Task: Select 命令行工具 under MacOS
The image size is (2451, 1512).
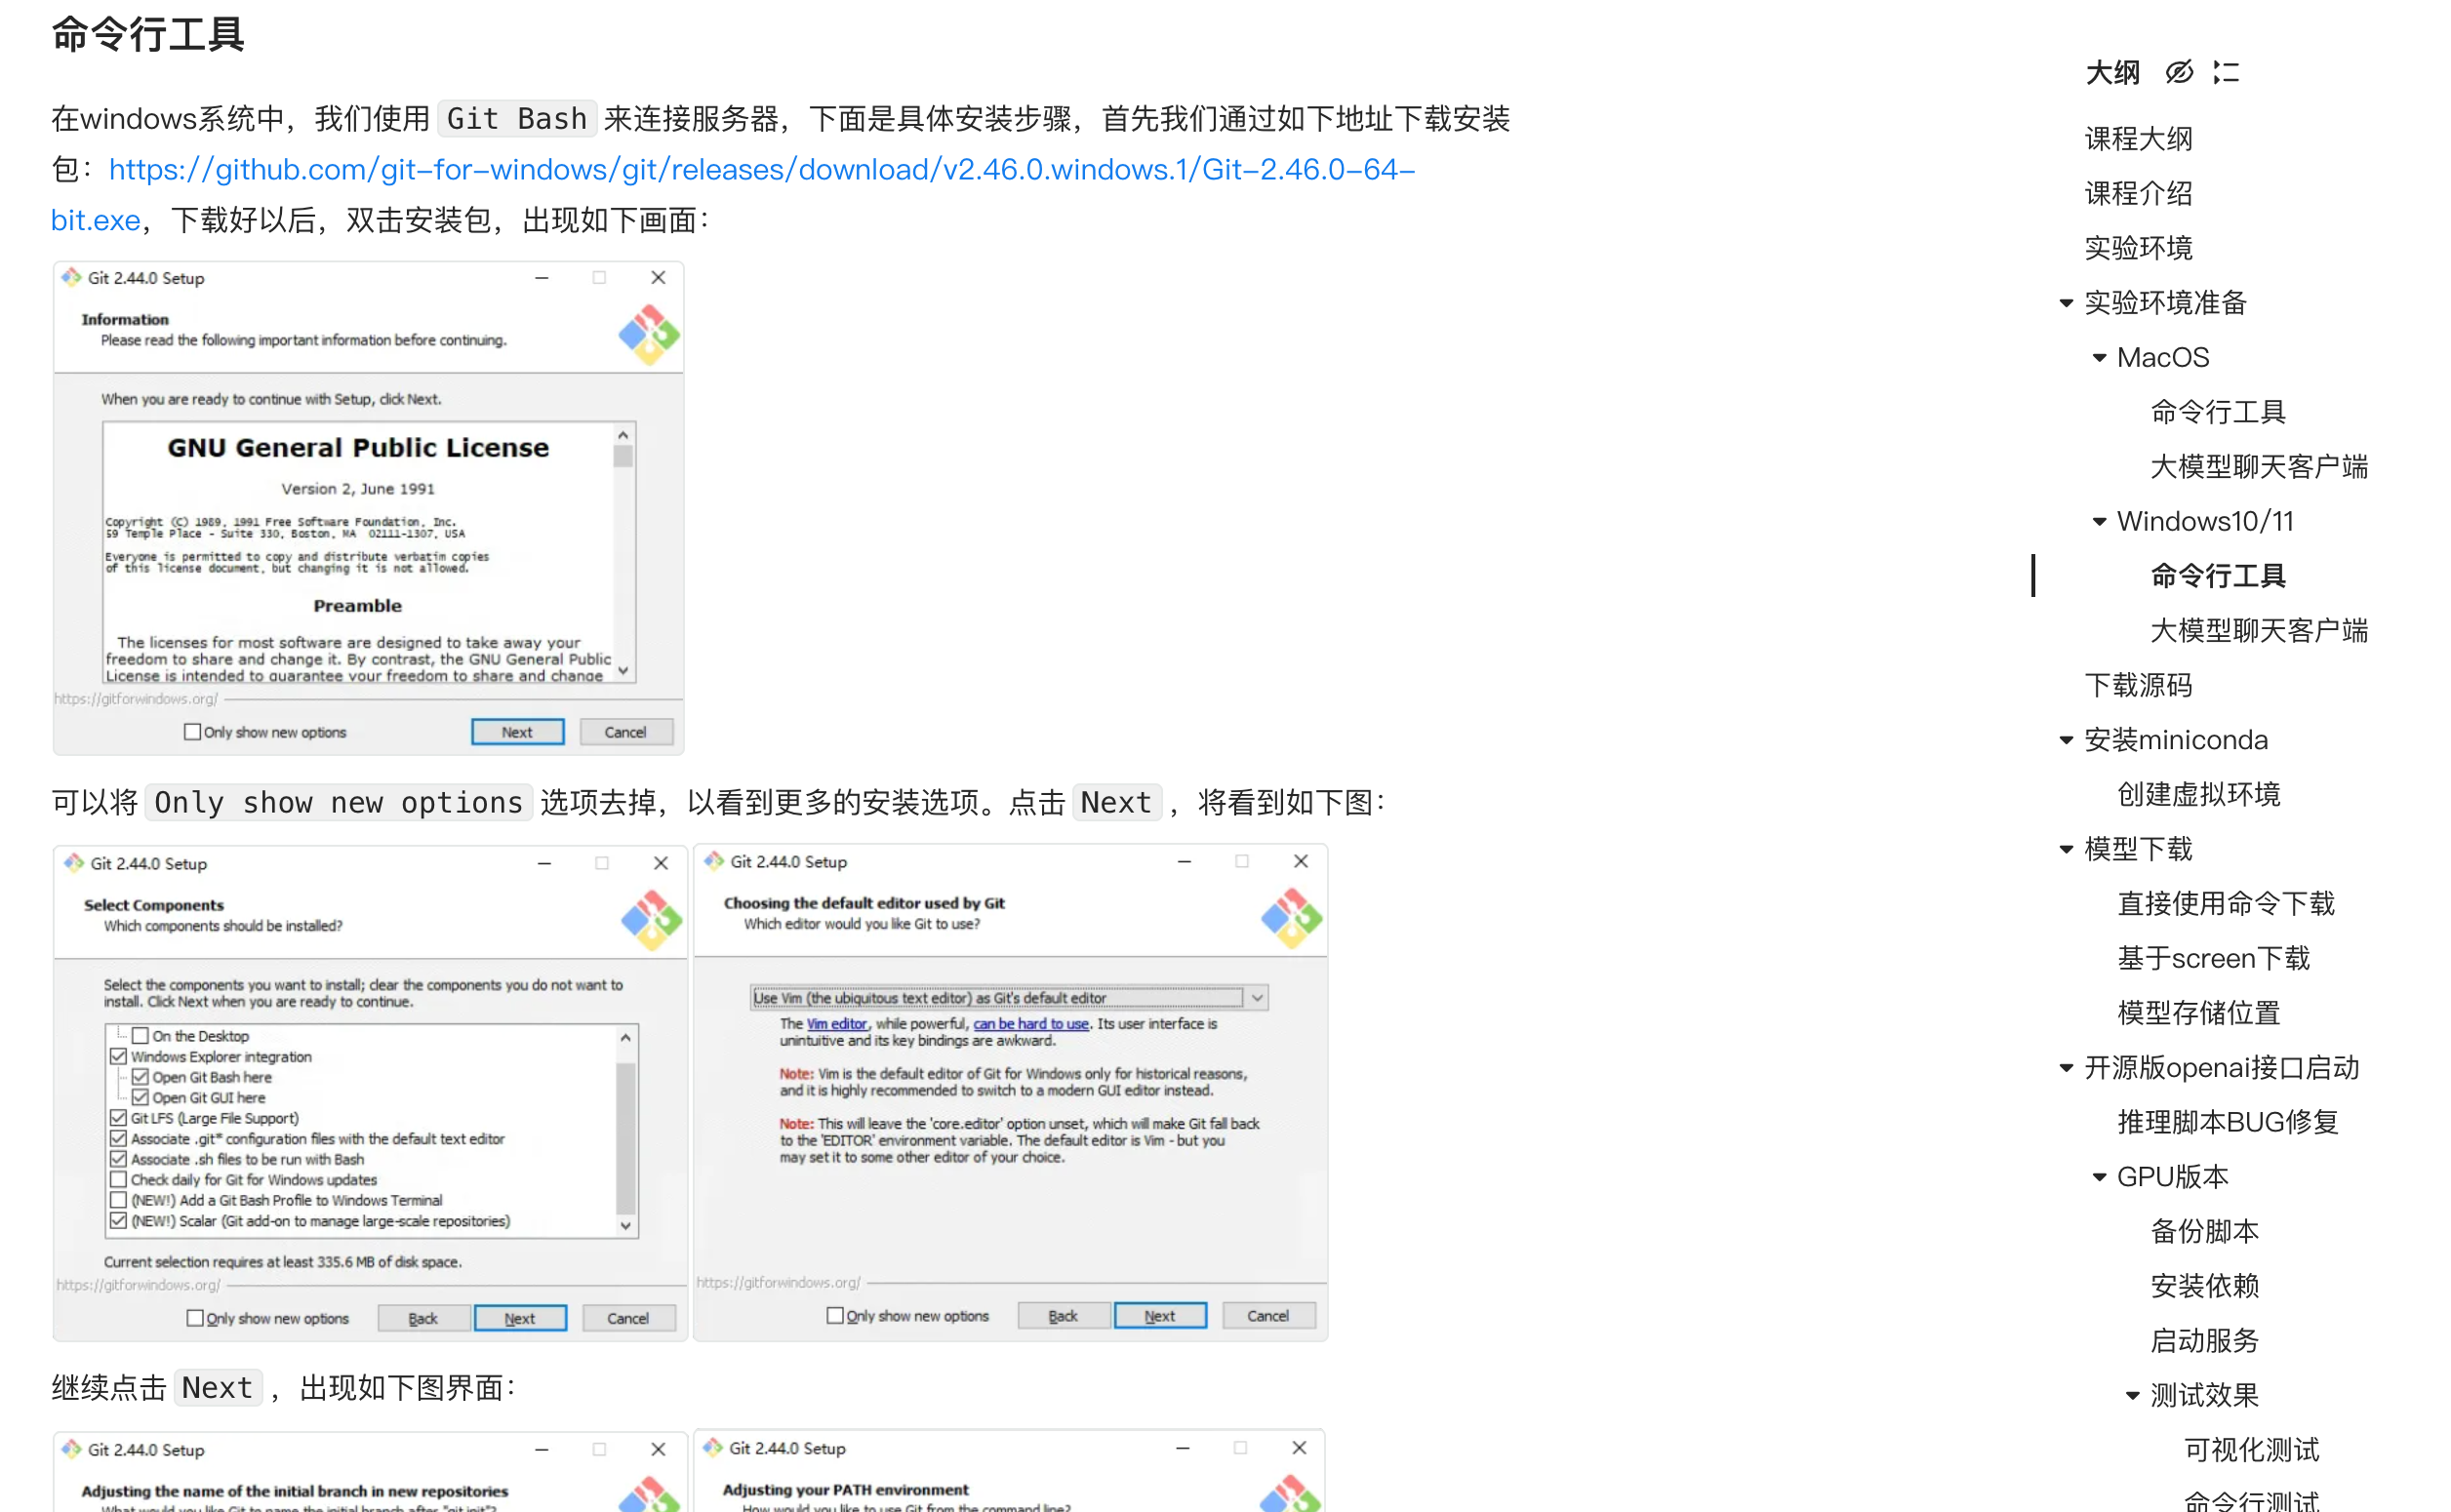Action: click(2218, 412)
